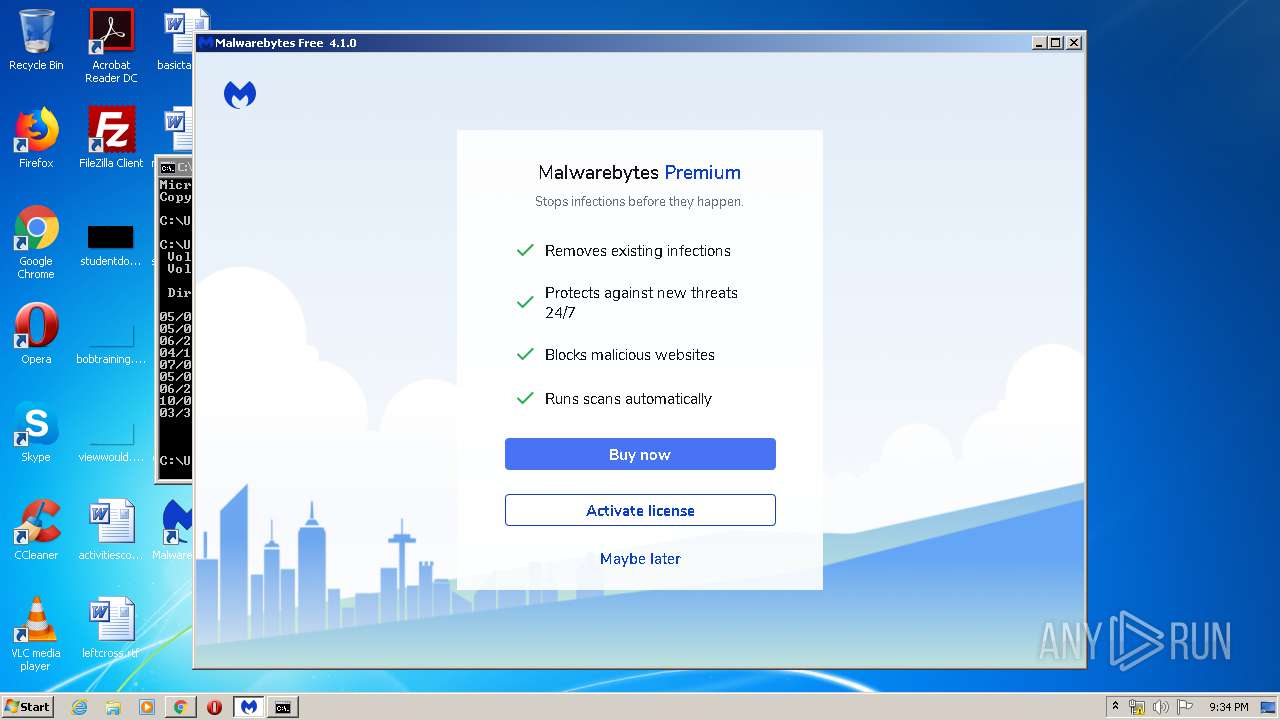The image size is (1280, 720).
Task: Choose the Maybe later link
Action: pos(640,559)
